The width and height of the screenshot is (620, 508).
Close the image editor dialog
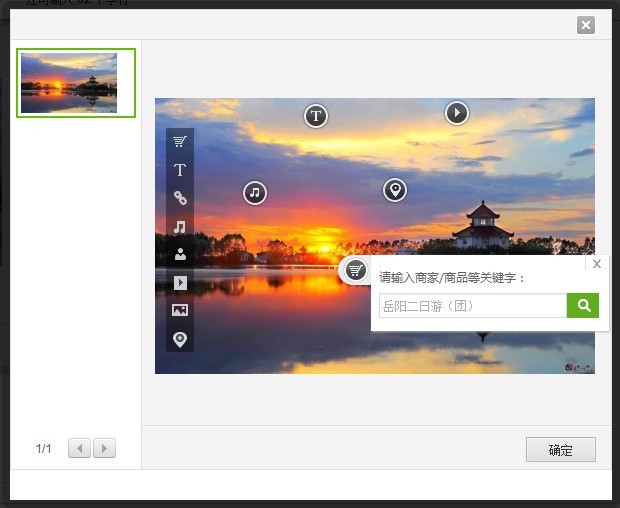[x=586, y=25]
